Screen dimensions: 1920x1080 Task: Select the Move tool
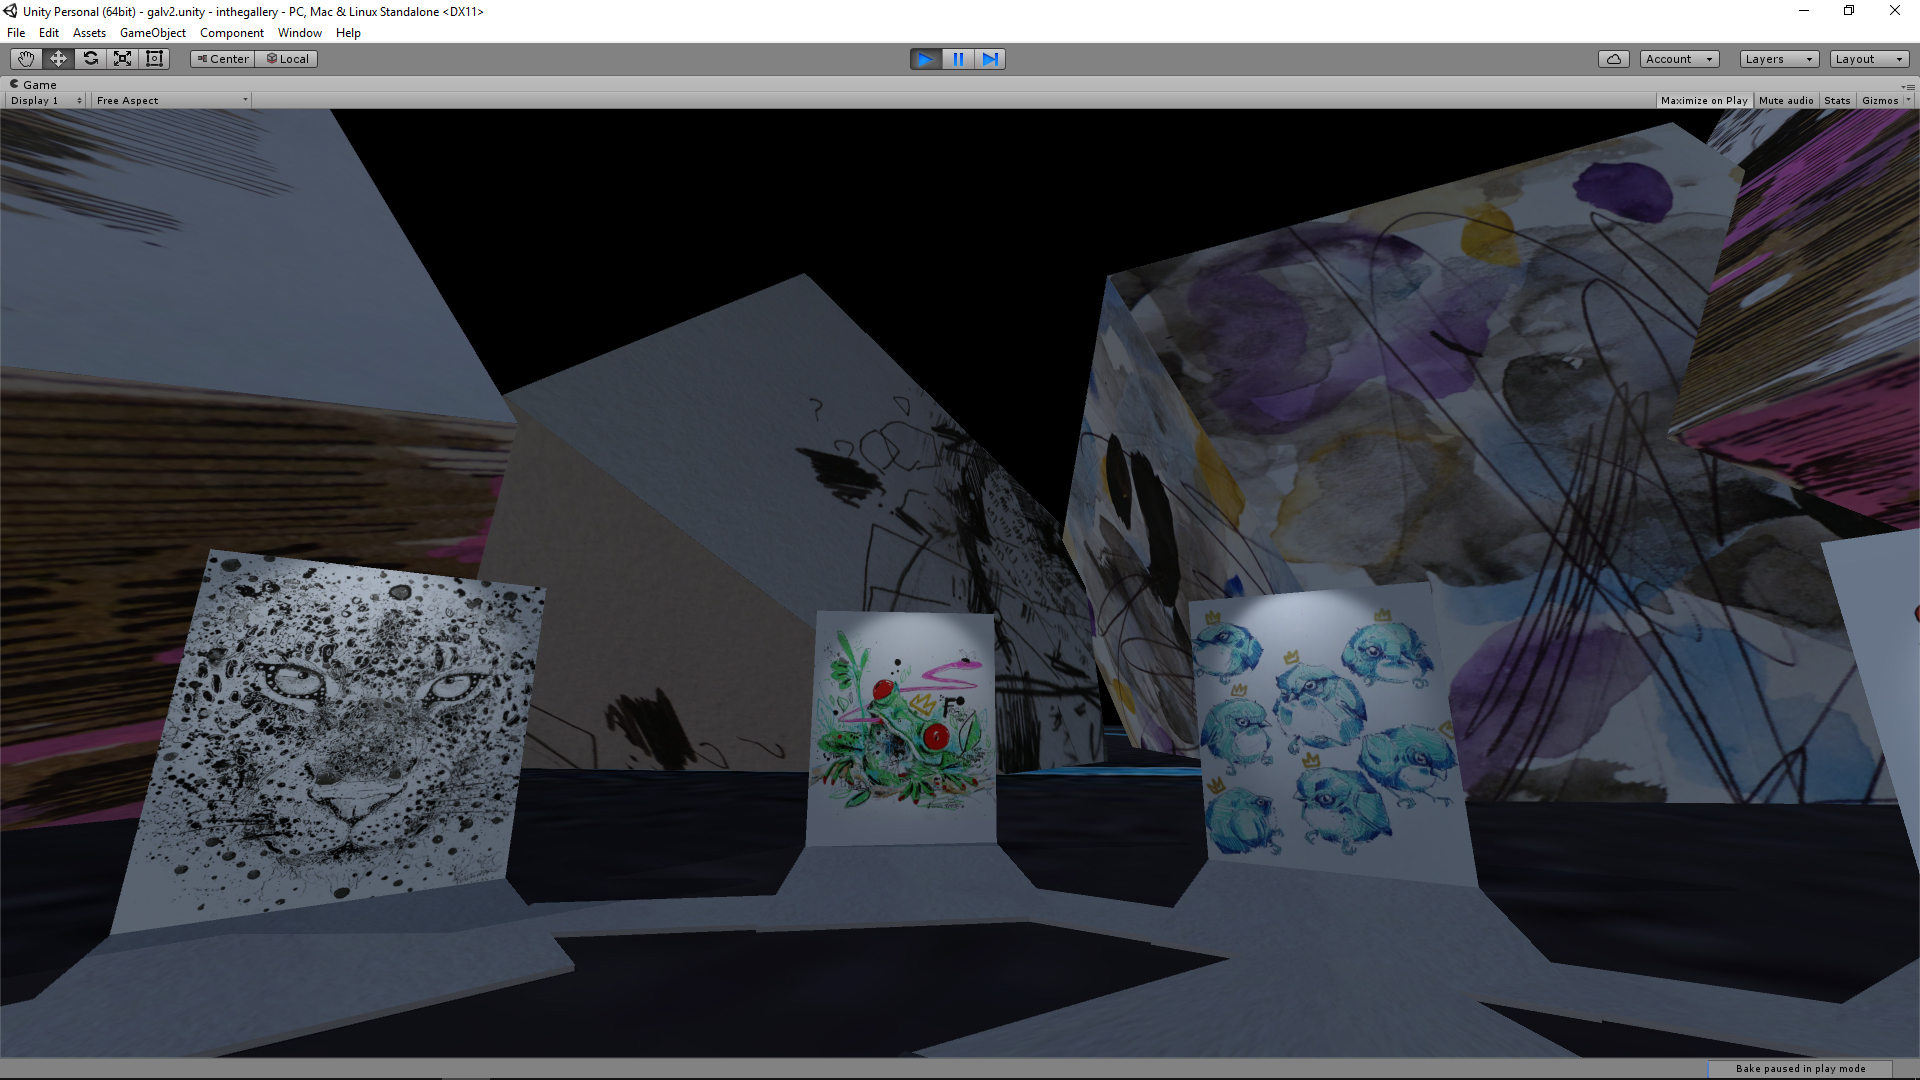tap(58, 59)
